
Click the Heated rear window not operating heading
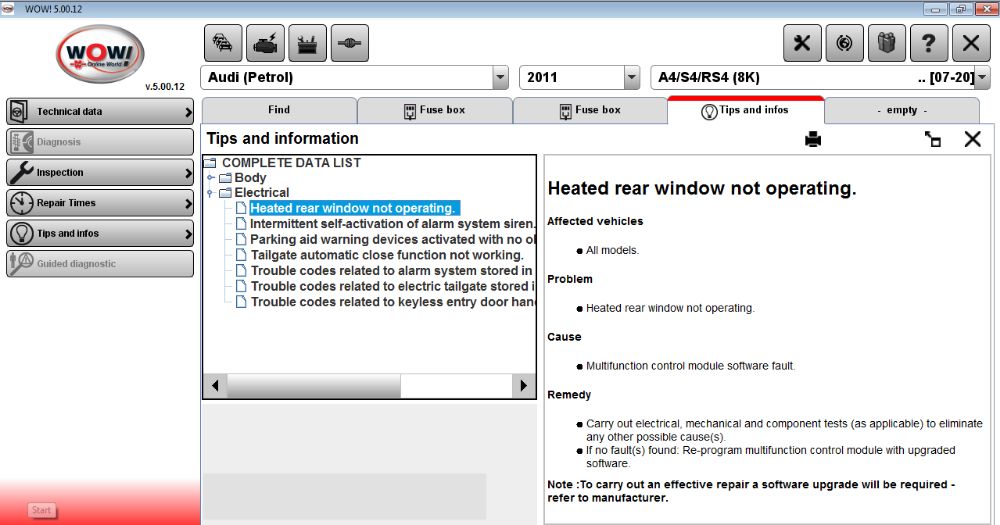702,189
